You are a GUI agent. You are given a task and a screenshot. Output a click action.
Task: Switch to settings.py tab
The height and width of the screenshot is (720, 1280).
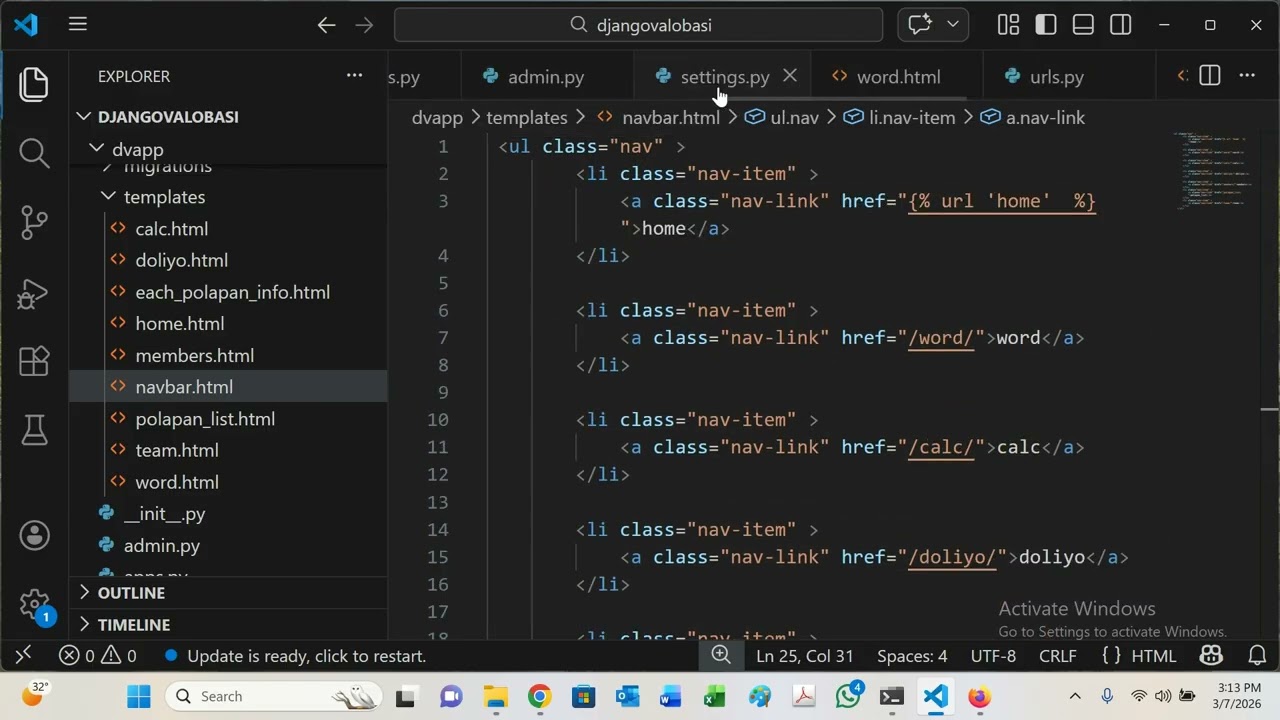724,77
